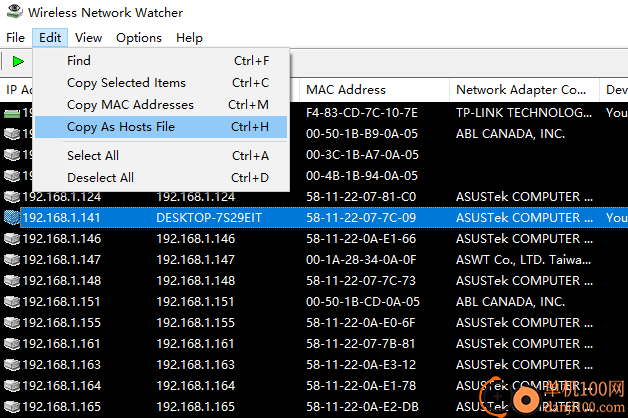Click device icon for 192.168.1.164

(x=12, y=386)
